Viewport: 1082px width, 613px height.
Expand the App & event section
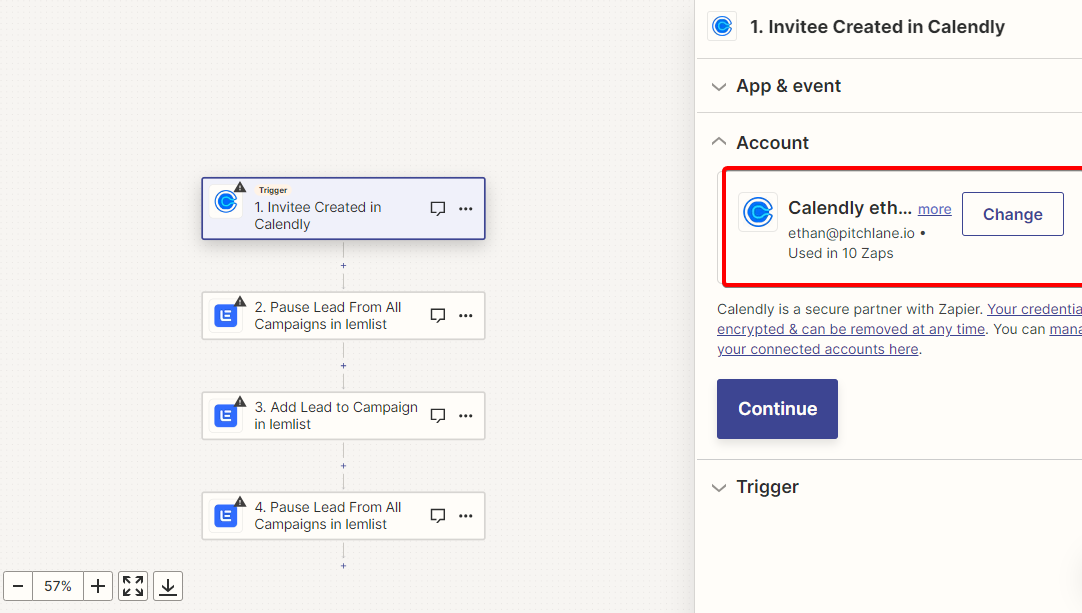(788, 86)
